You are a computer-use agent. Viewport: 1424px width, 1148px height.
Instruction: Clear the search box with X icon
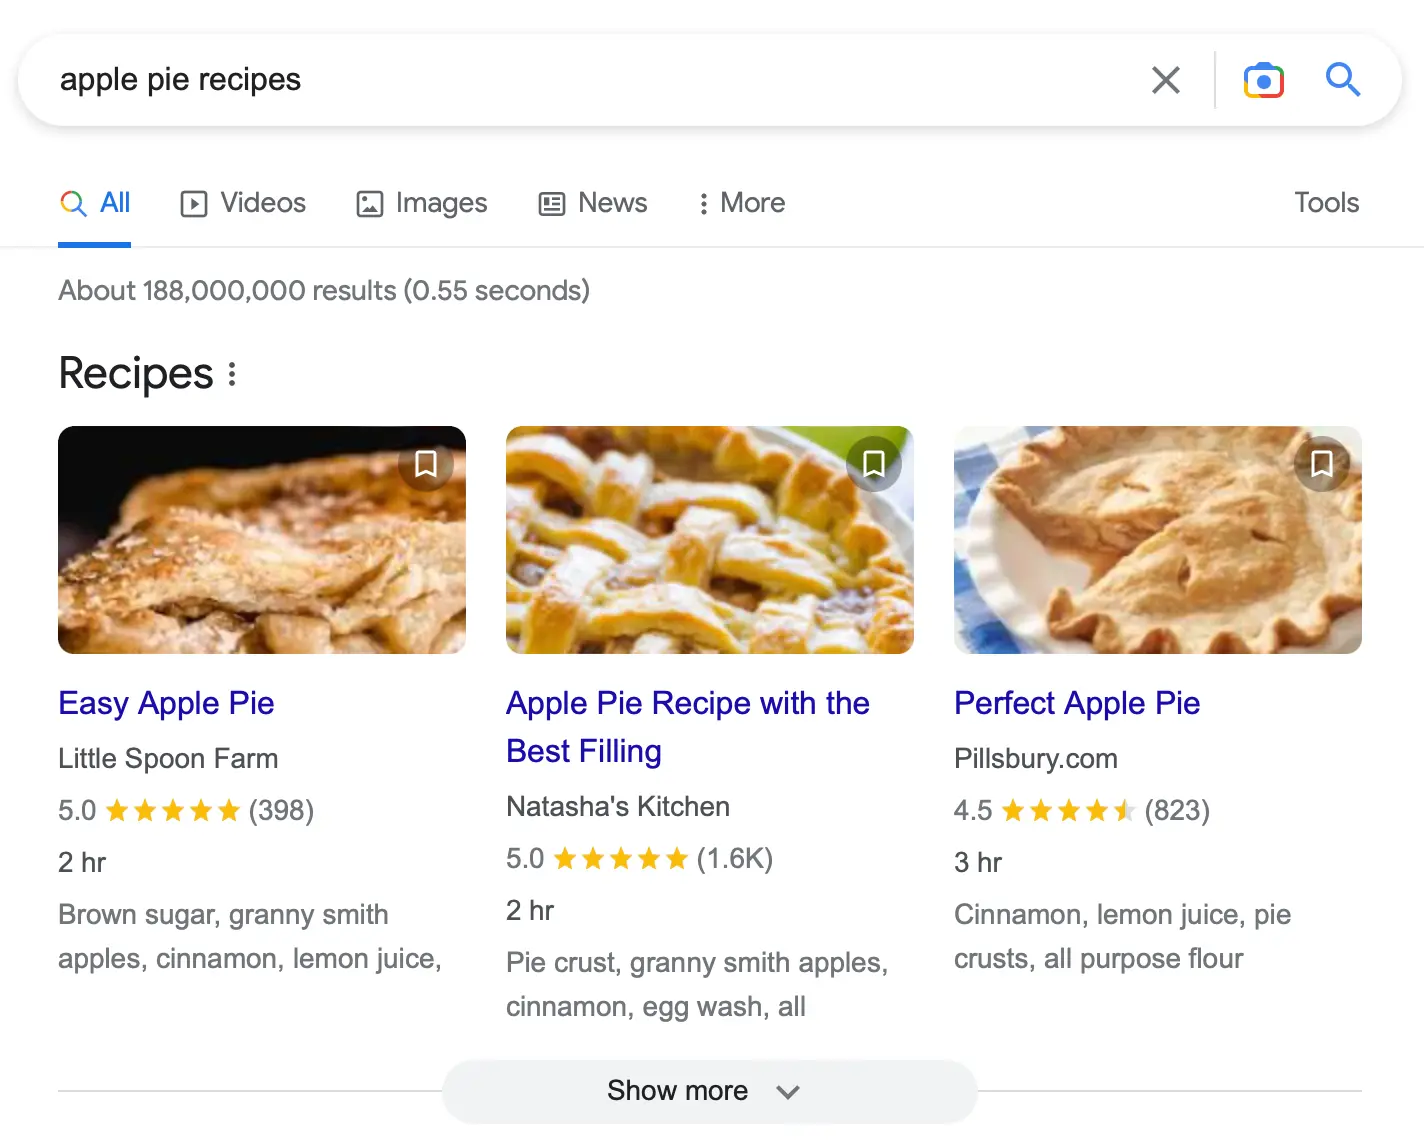pyautogui.click(x=1165, y=80)
